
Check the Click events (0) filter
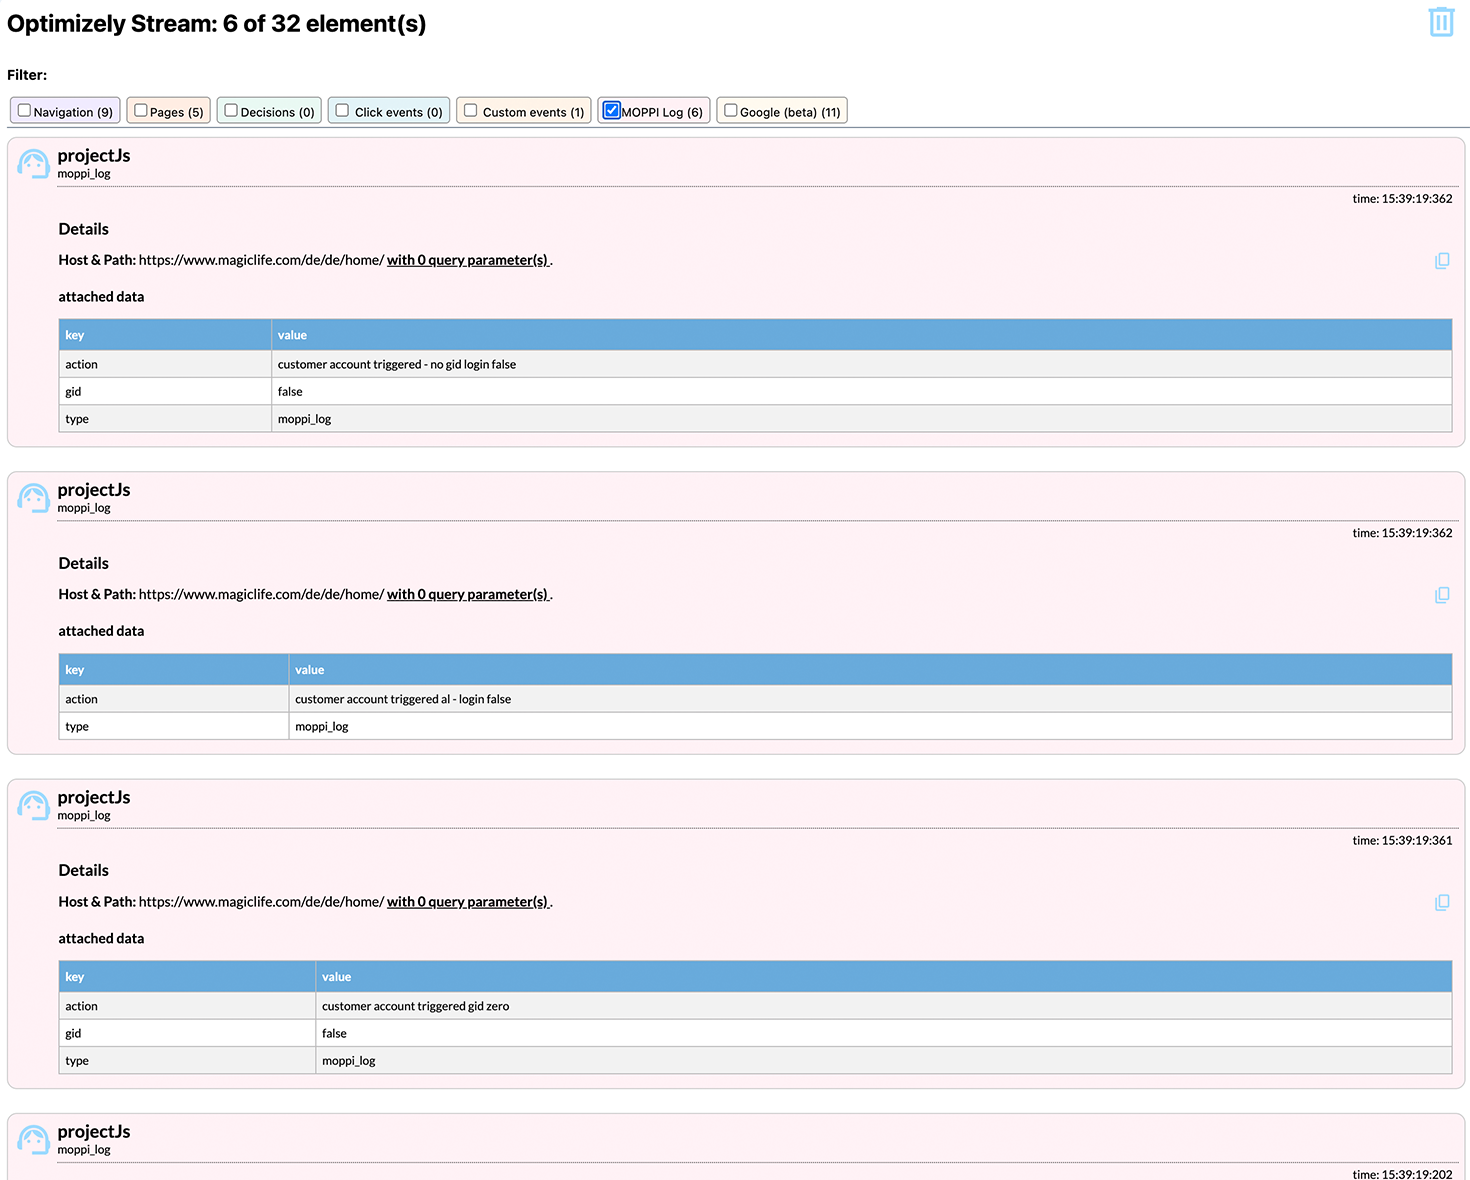click(x=343, y=111)
